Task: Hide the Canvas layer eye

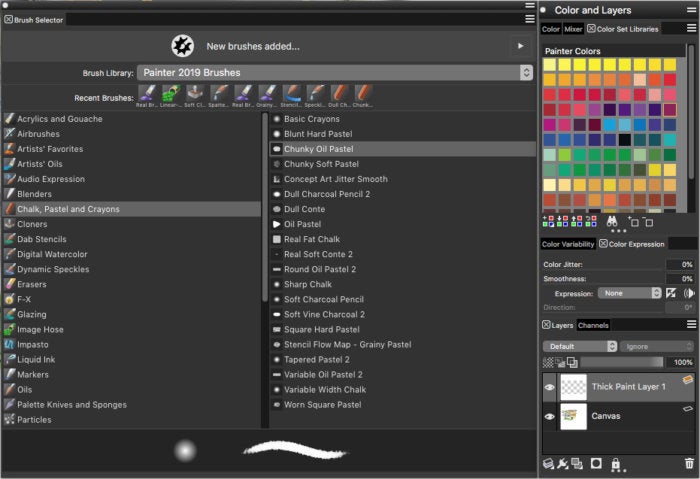Action: point(550,416)
